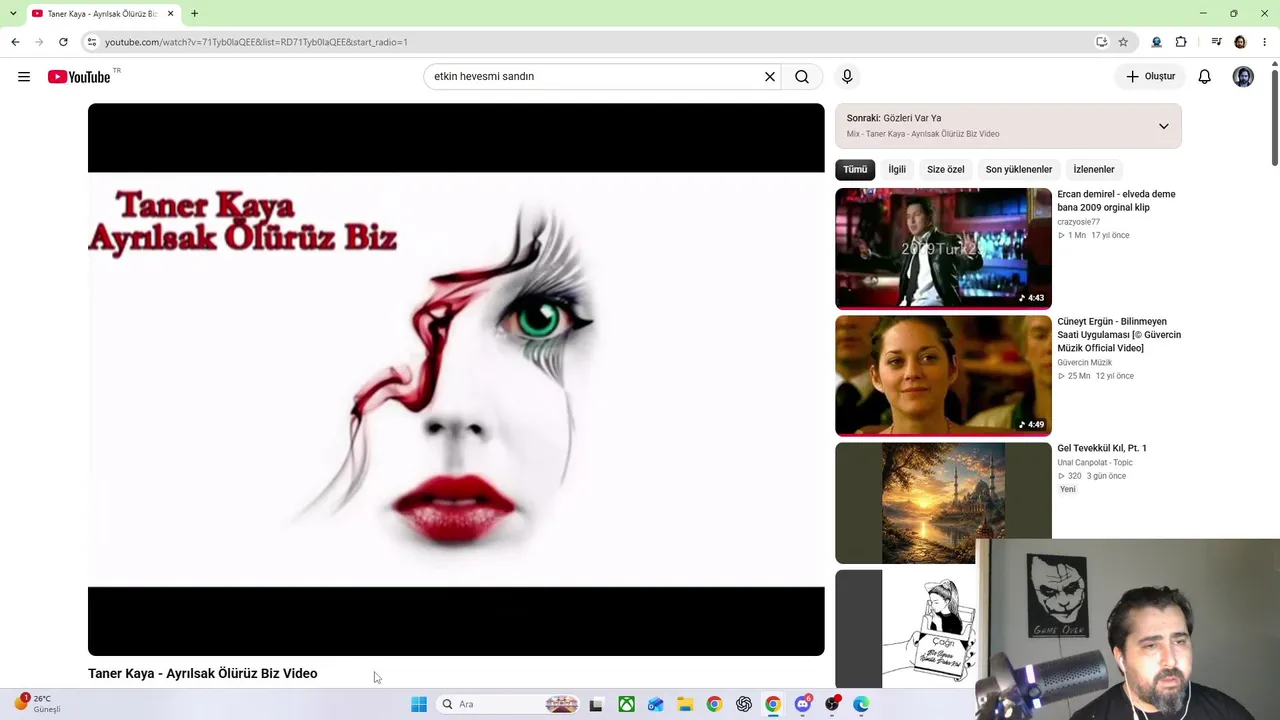Click the video title below the player
This screenshot has height=720, width=1280.
(x=203, y=674)
